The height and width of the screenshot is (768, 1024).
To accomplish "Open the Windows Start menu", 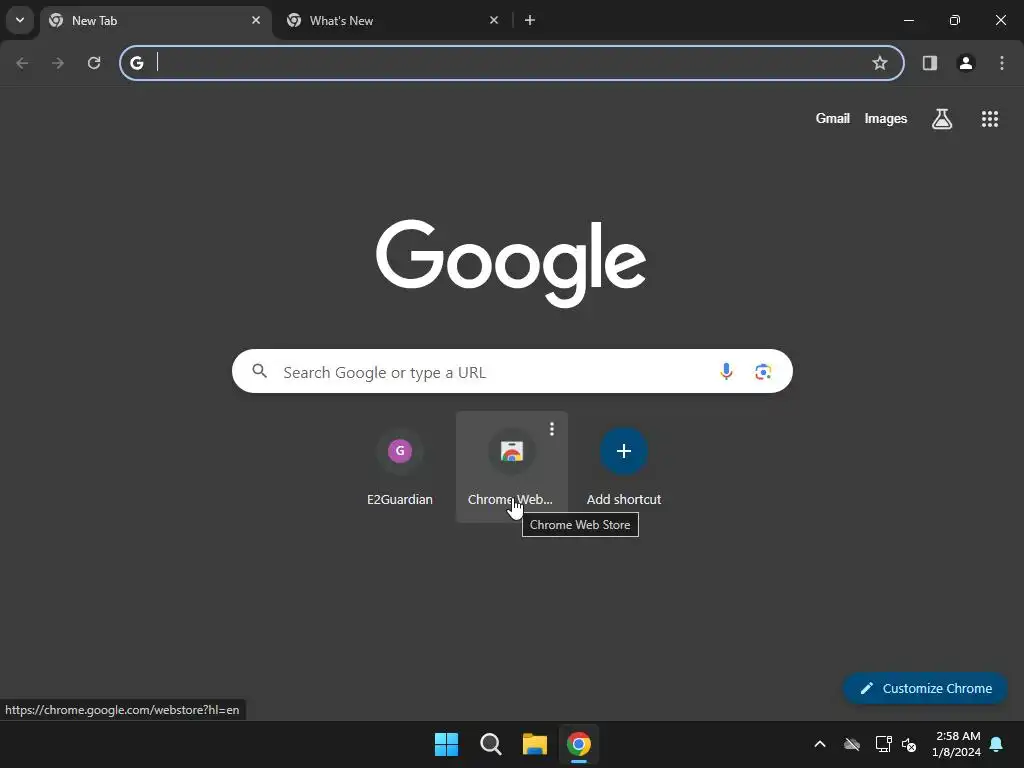I will point(447,744).
